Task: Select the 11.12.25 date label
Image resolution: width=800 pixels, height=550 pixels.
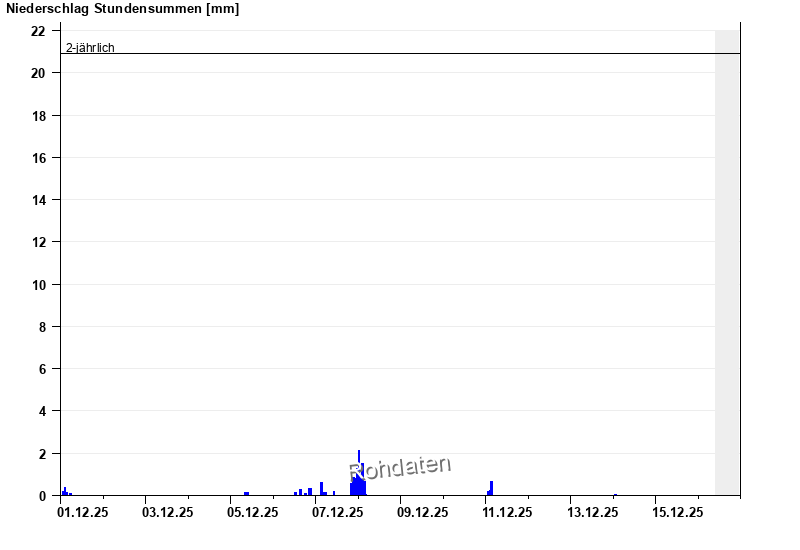Action: pyautogui.click(x=507, y=513)
